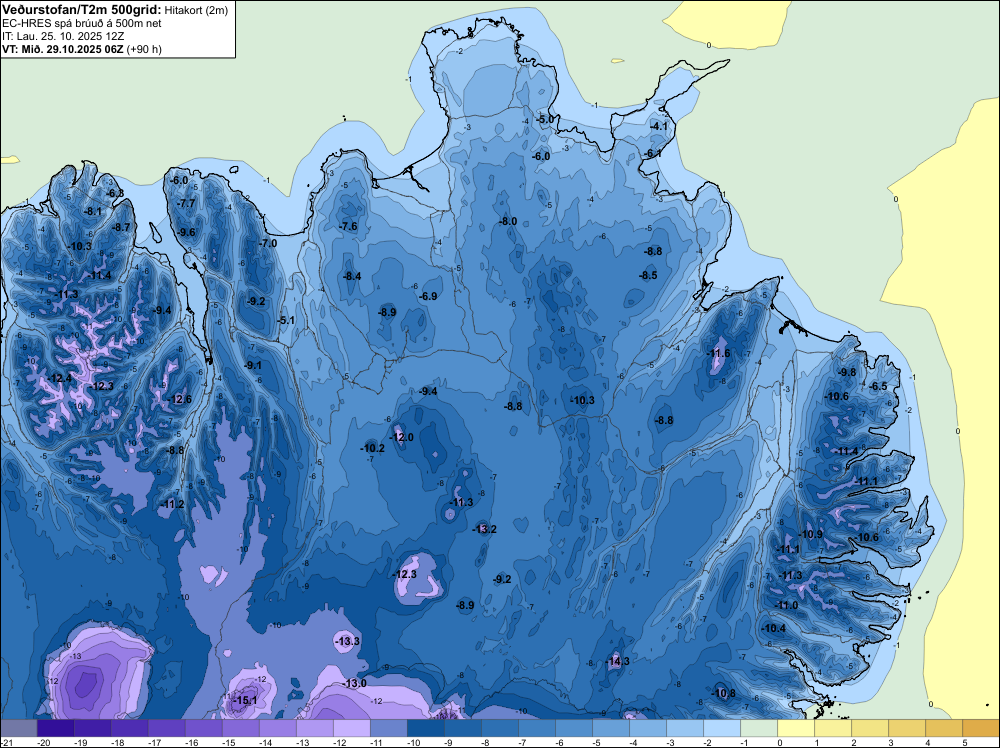The image size is (1000, 748).
Task: Click the -8.0 temperature label
Action: pyautogui.click(x=508, y=221)
